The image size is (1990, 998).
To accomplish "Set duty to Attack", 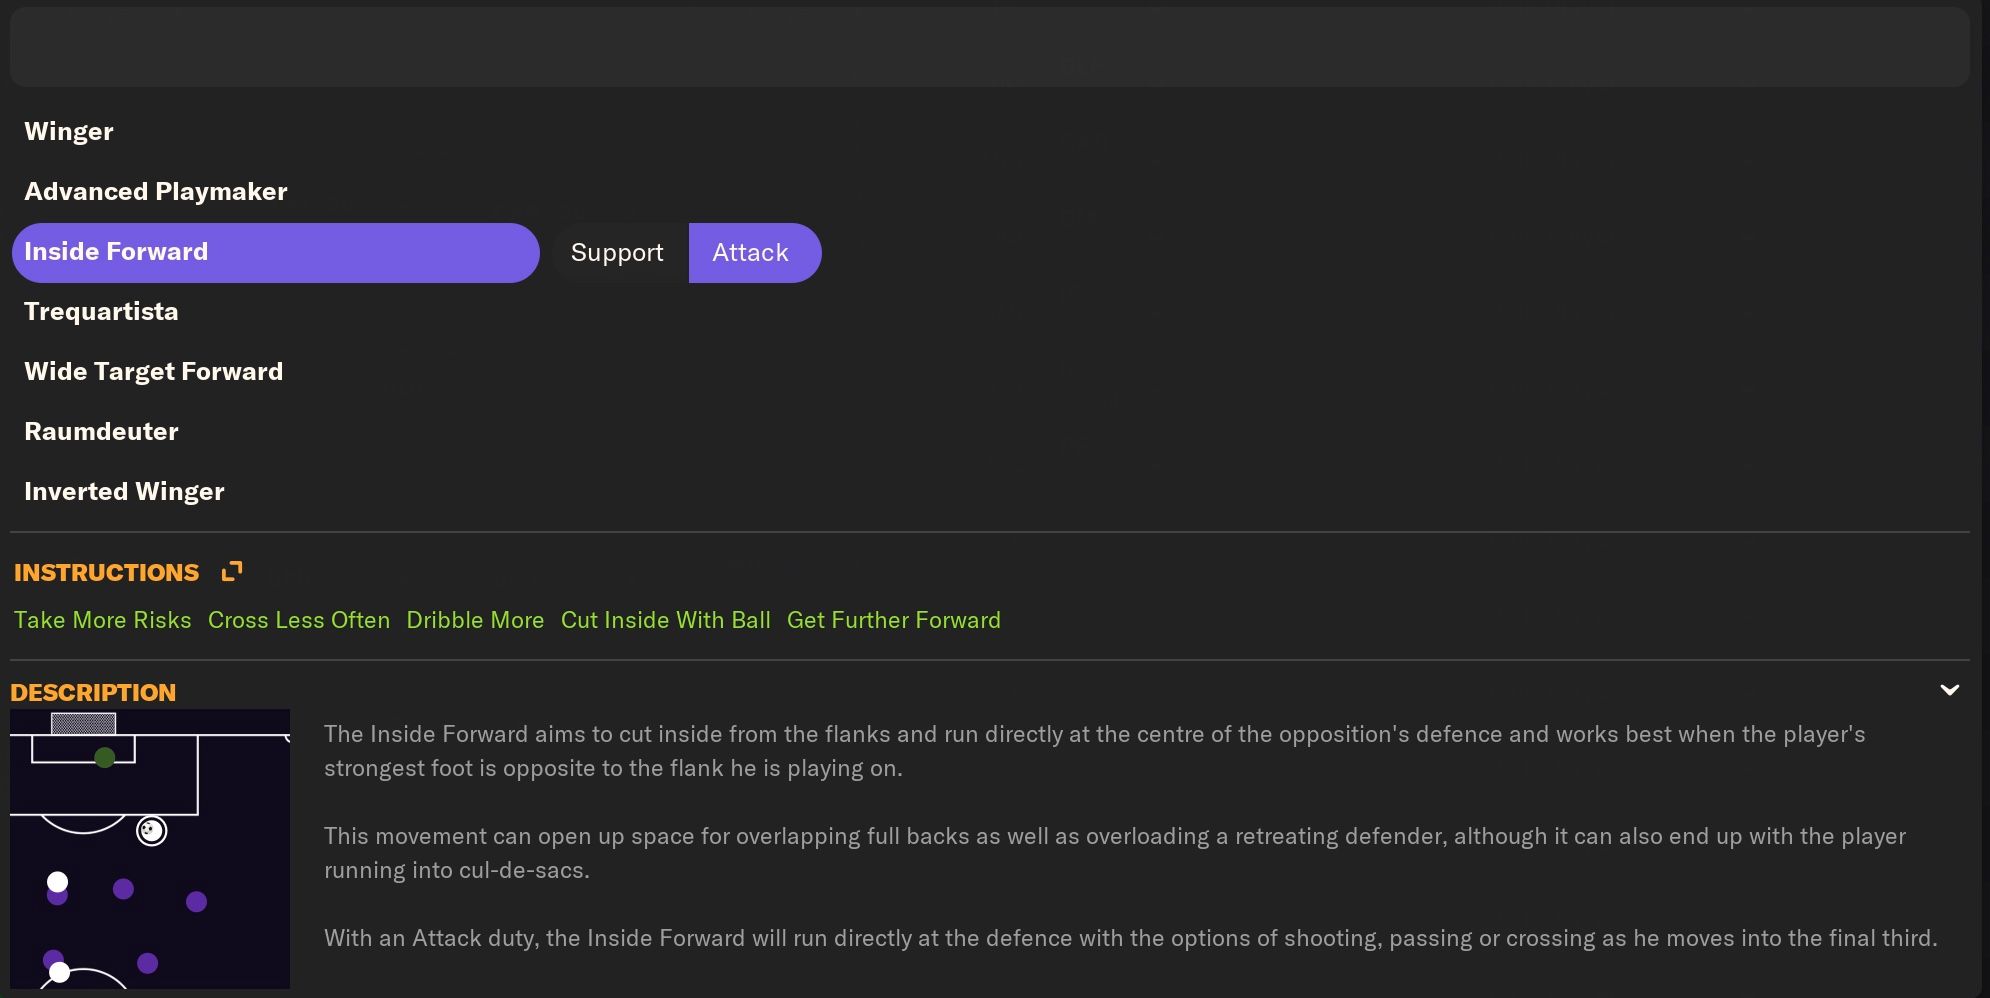I will [751, 253].
